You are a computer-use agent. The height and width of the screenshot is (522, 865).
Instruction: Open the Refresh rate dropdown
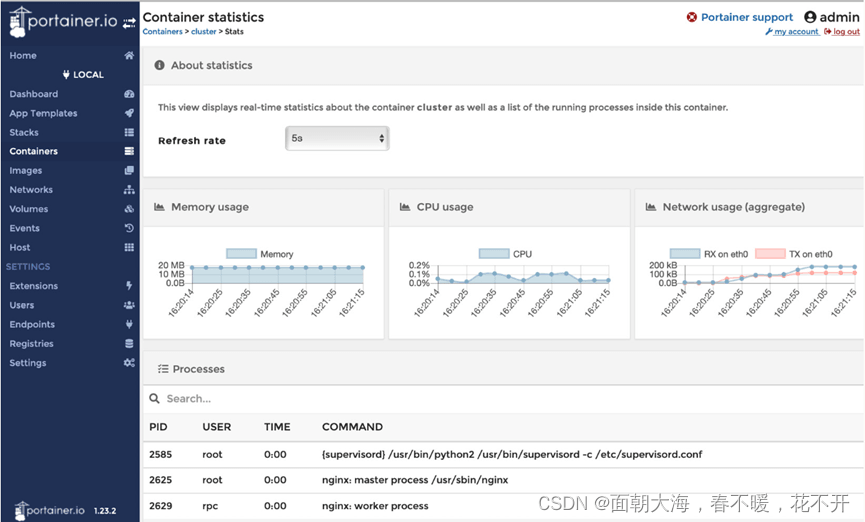[337, 139]
